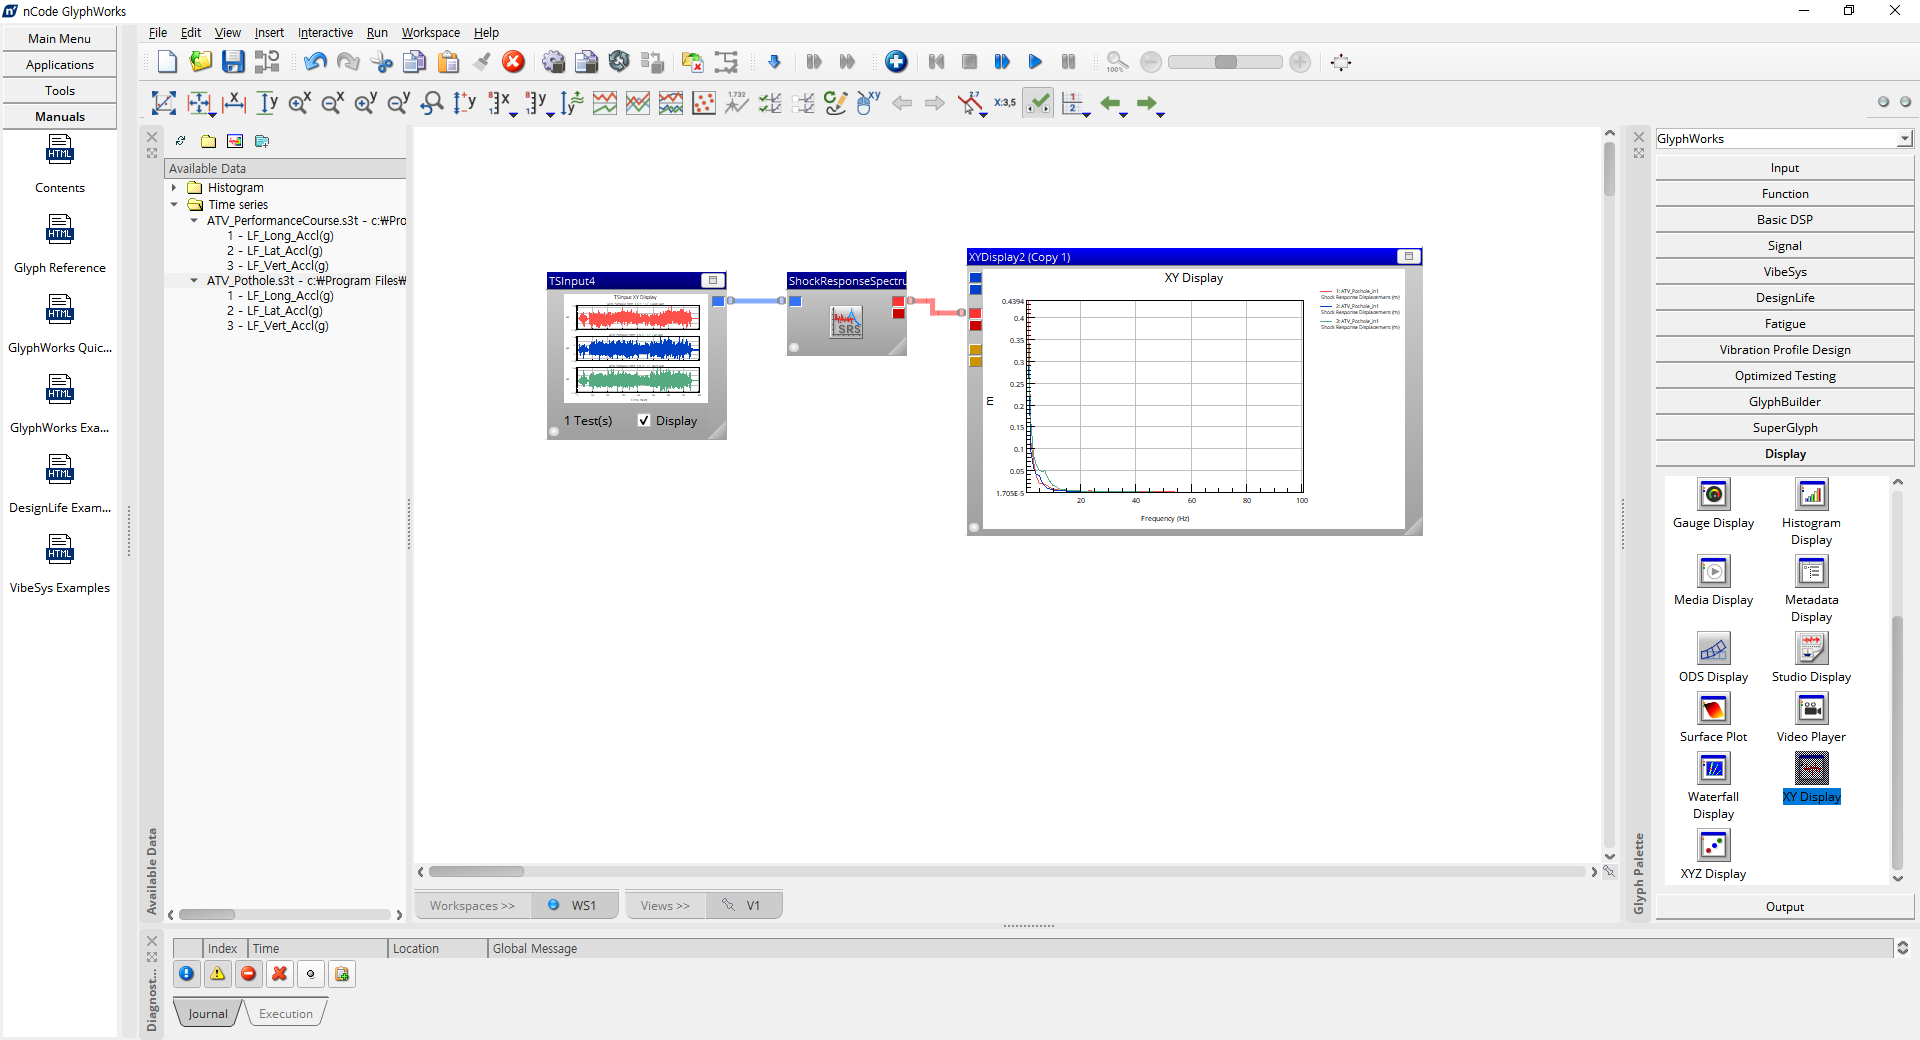
Task: Click the workspace zoom slider handle
Action: click(x=1225, y=62)
